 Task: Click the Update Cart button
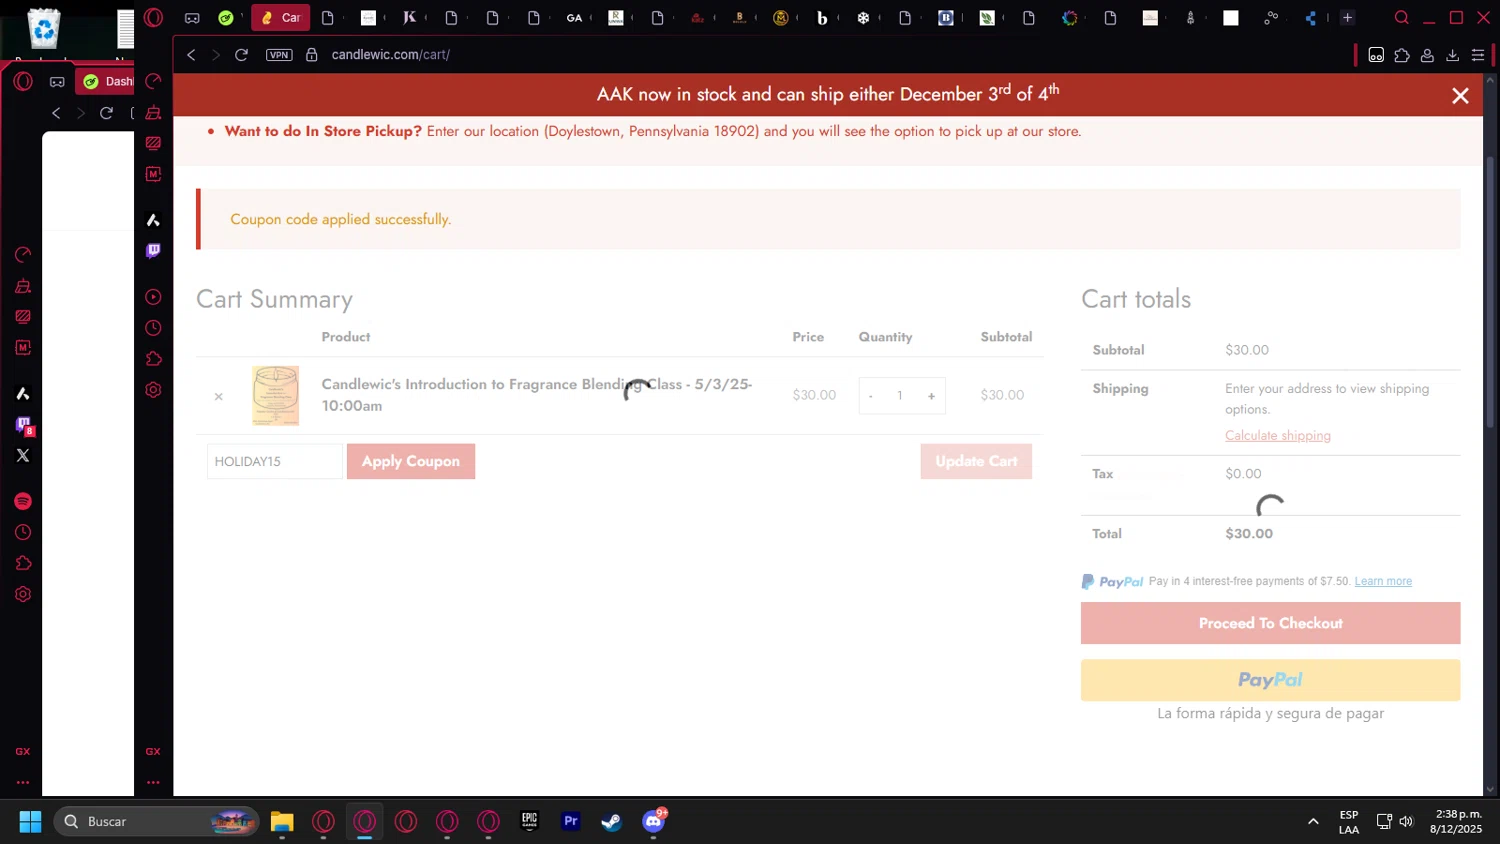coord(976,461)
